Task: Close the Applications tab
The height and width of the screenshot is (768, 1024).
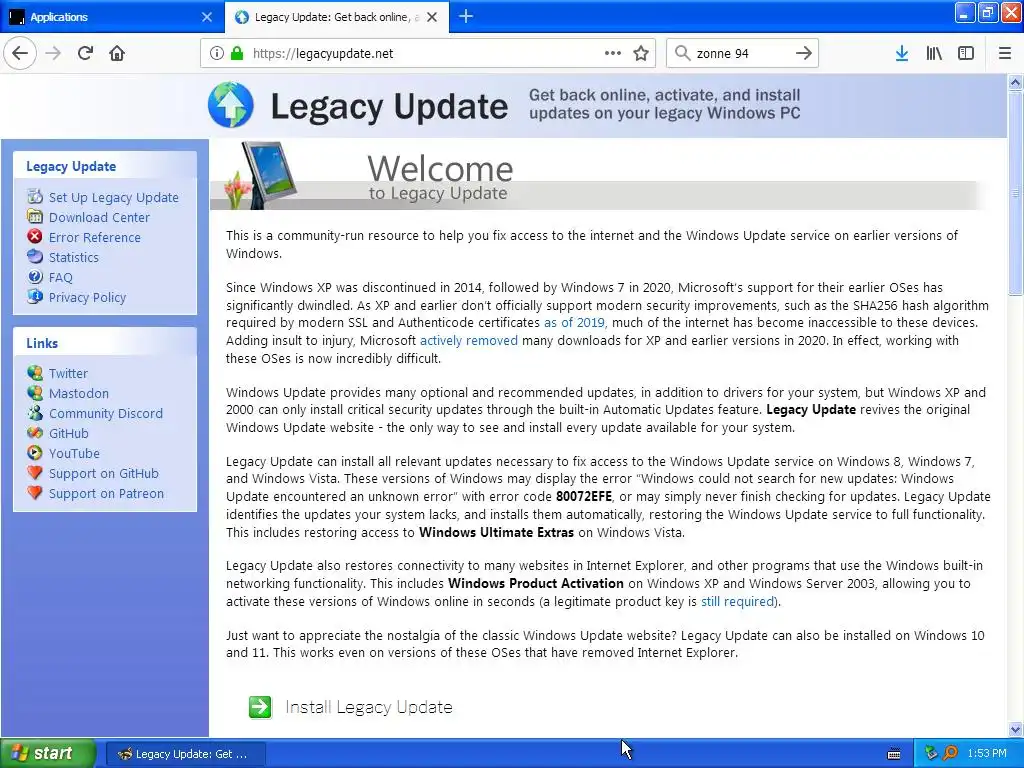Action: (x=207, y=17)
